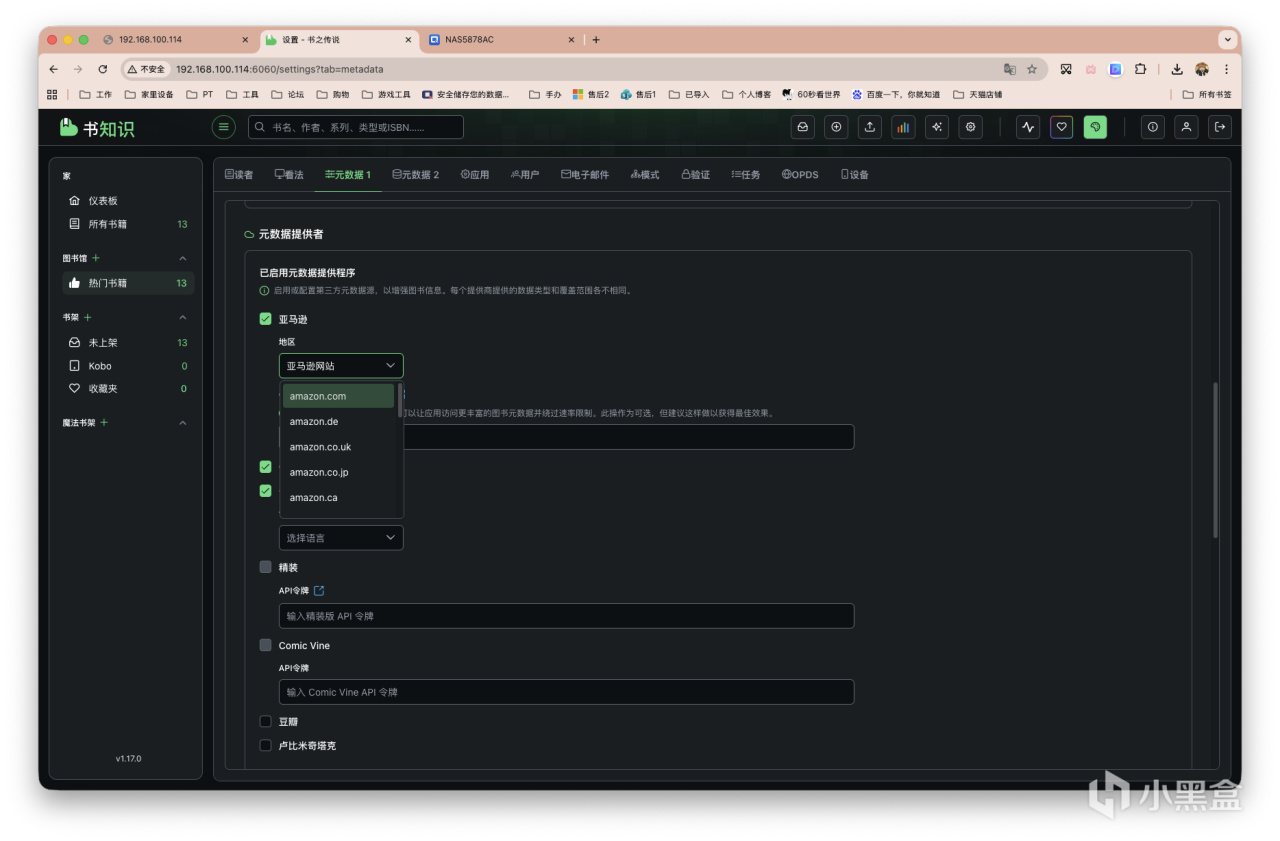Click the sparkles magic icon in the header

pos(937,127)
